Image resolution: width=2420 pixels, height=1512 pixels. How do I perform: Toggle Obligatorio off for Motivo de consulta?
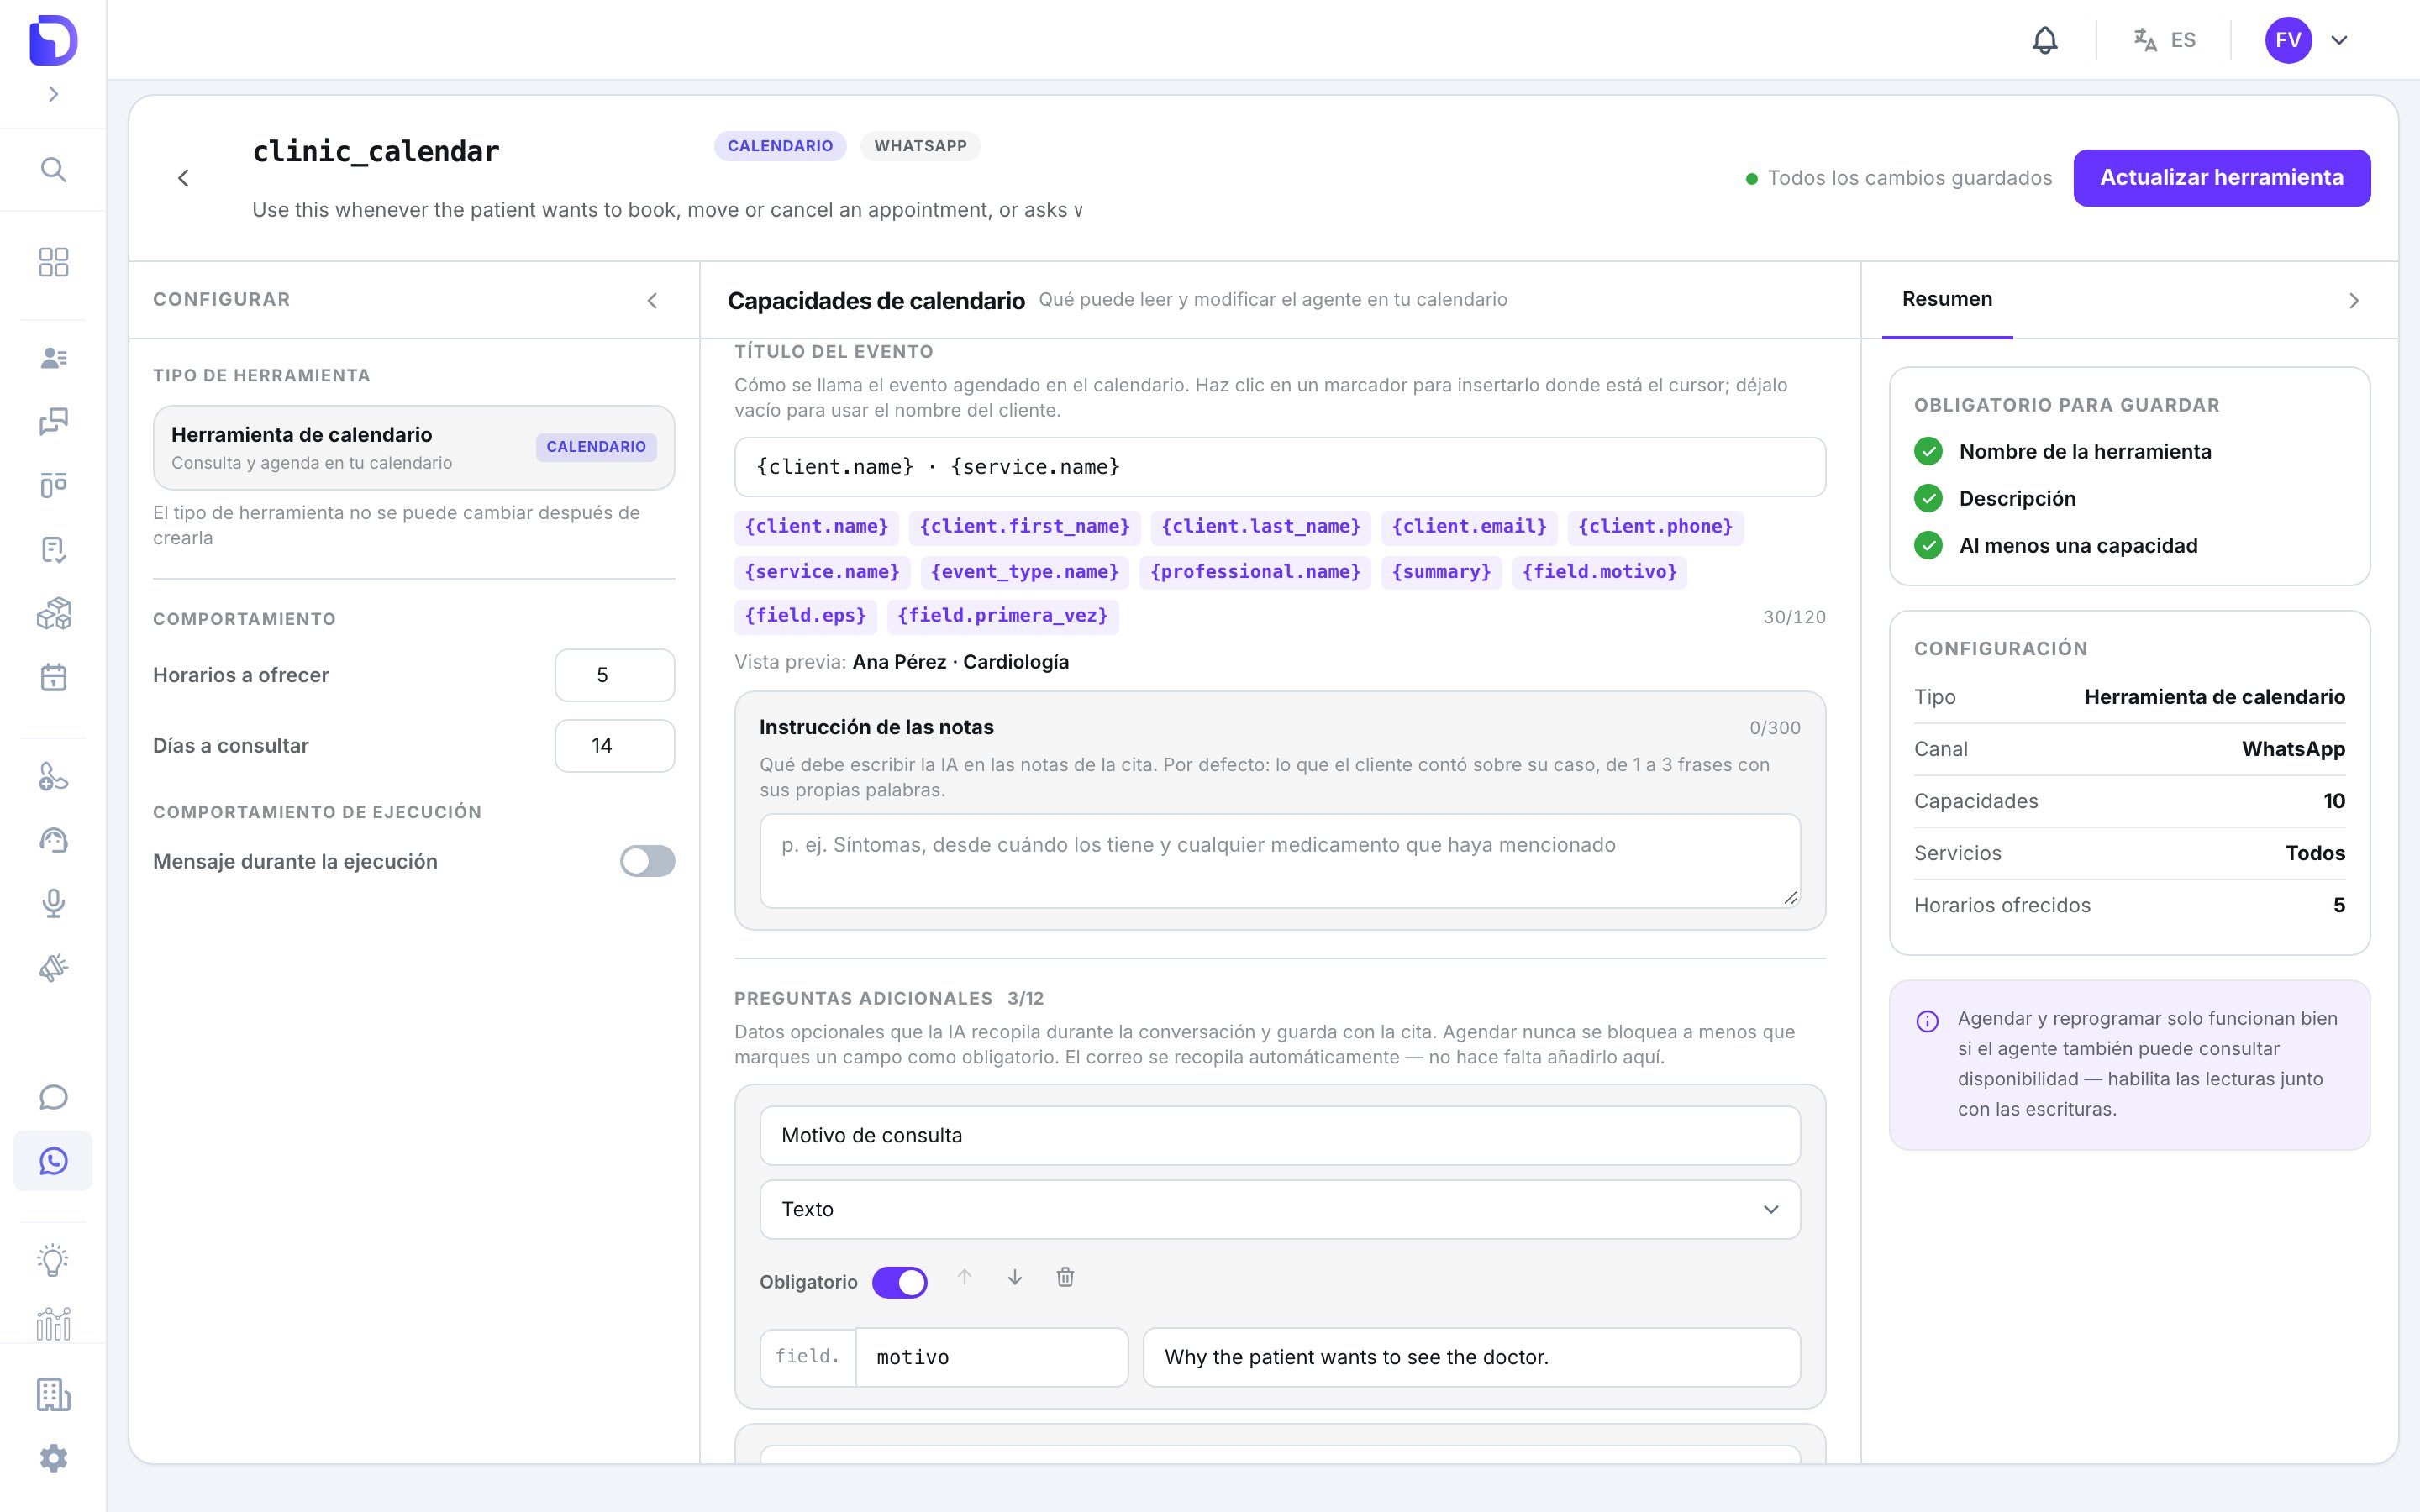pyautogui.click(x=899, y=1282)
